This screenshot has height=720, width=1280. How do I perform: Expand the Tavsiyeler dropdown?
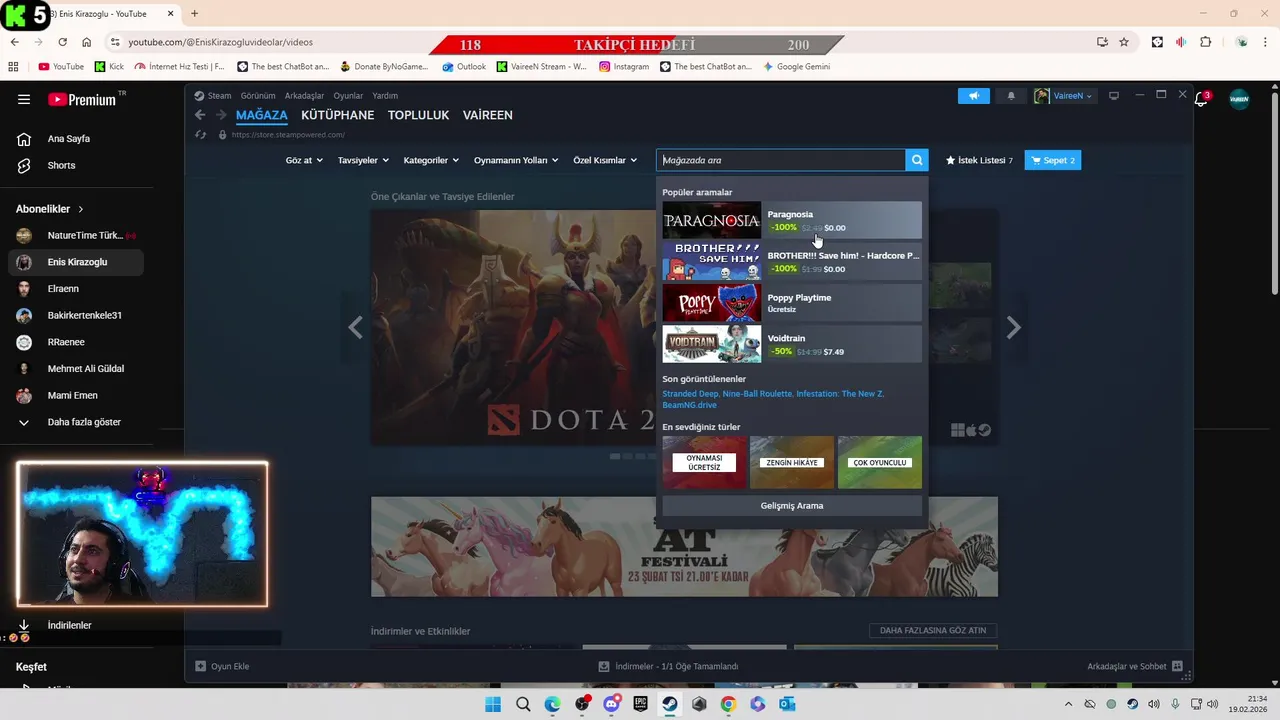click(363, 160)
